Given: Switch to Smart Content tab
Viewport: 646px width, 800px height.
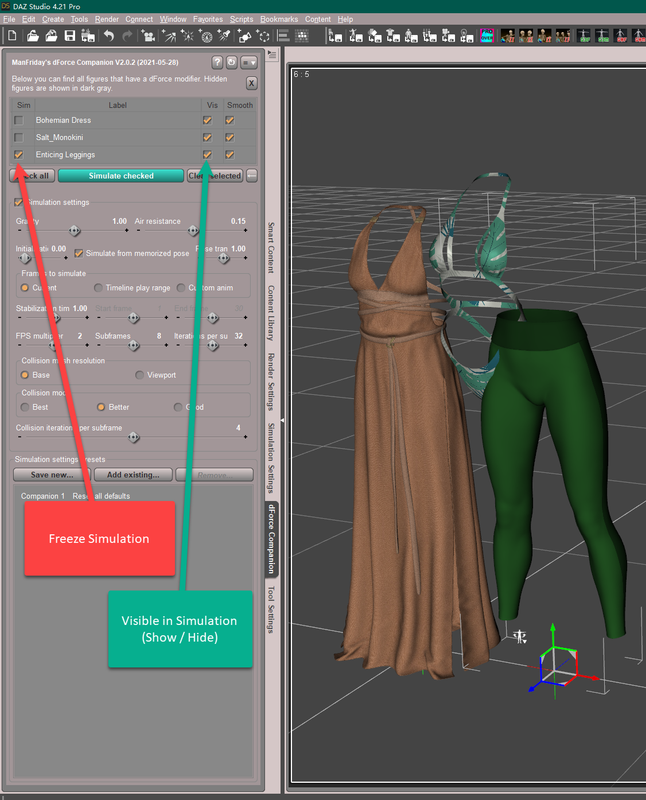Looking at the screenshot, I should [x=271, y=248].
